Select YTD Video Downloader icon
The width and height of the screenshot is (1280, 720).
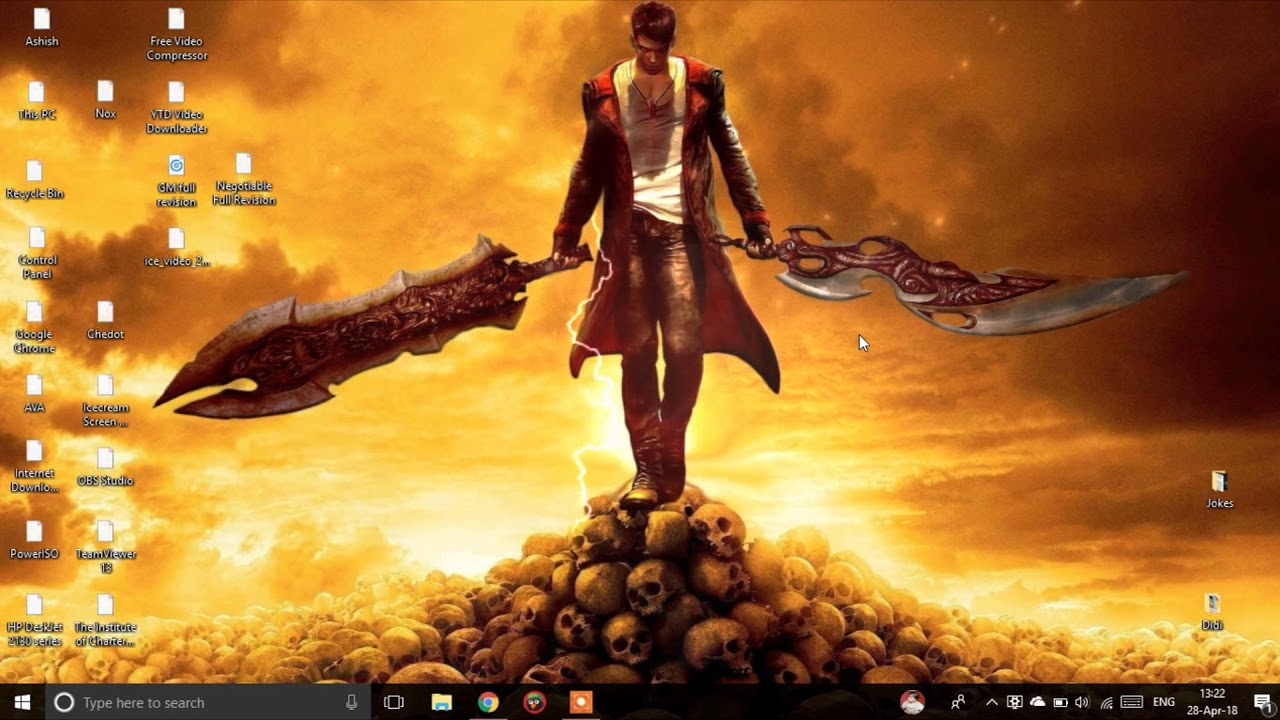pyautogui.click(x=177, y=107)
